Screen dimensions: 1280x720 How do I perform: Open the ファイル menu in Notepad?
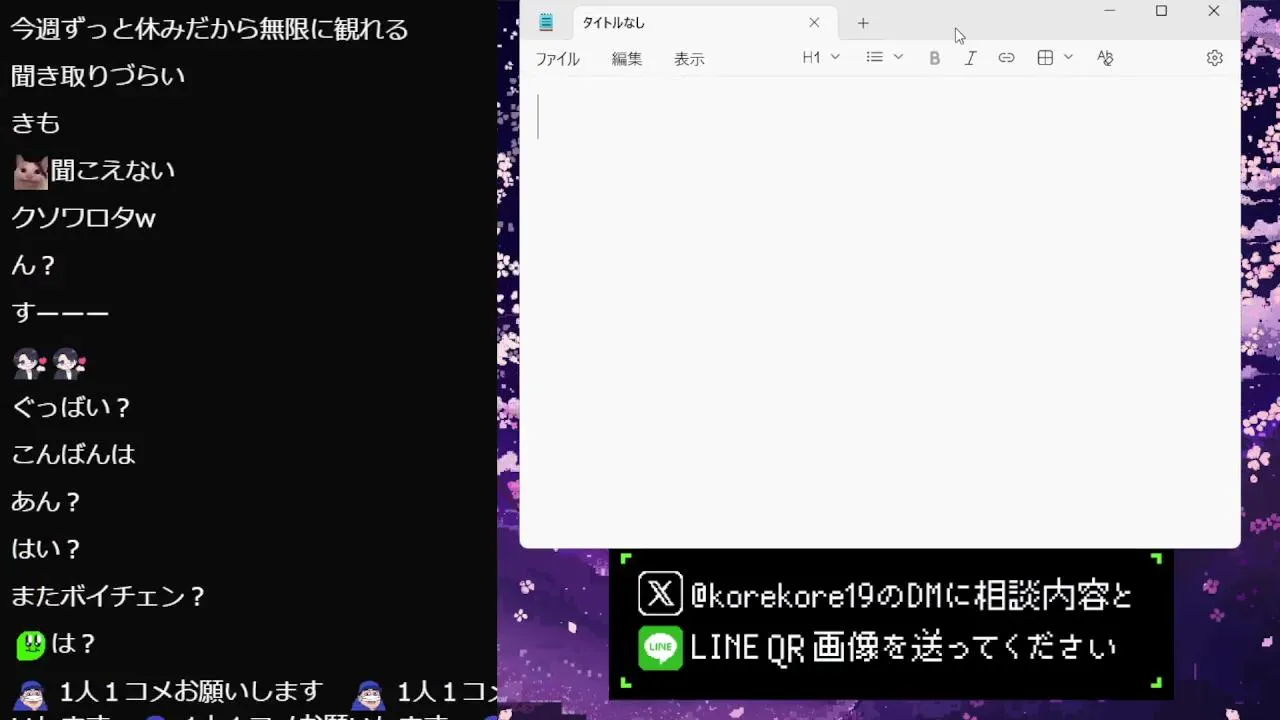tap(557, 59)
